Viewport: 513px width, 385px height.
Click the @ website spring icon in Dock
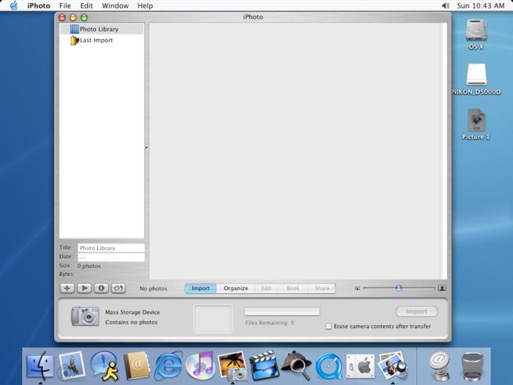439,366
